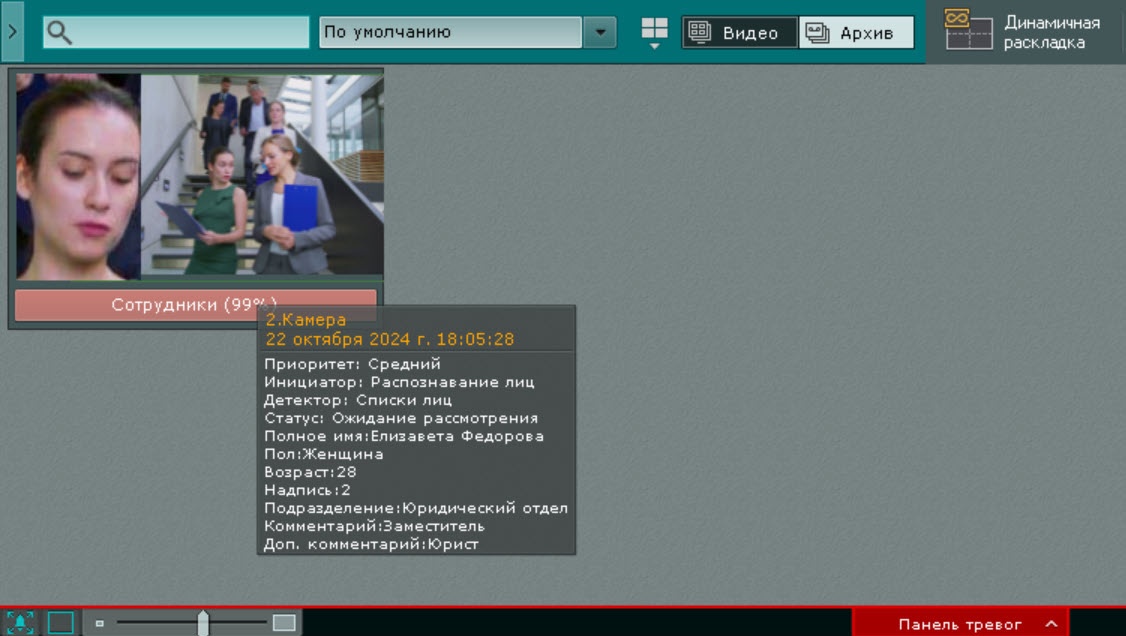Click the magnifier search icon

(x=59, y=32)
